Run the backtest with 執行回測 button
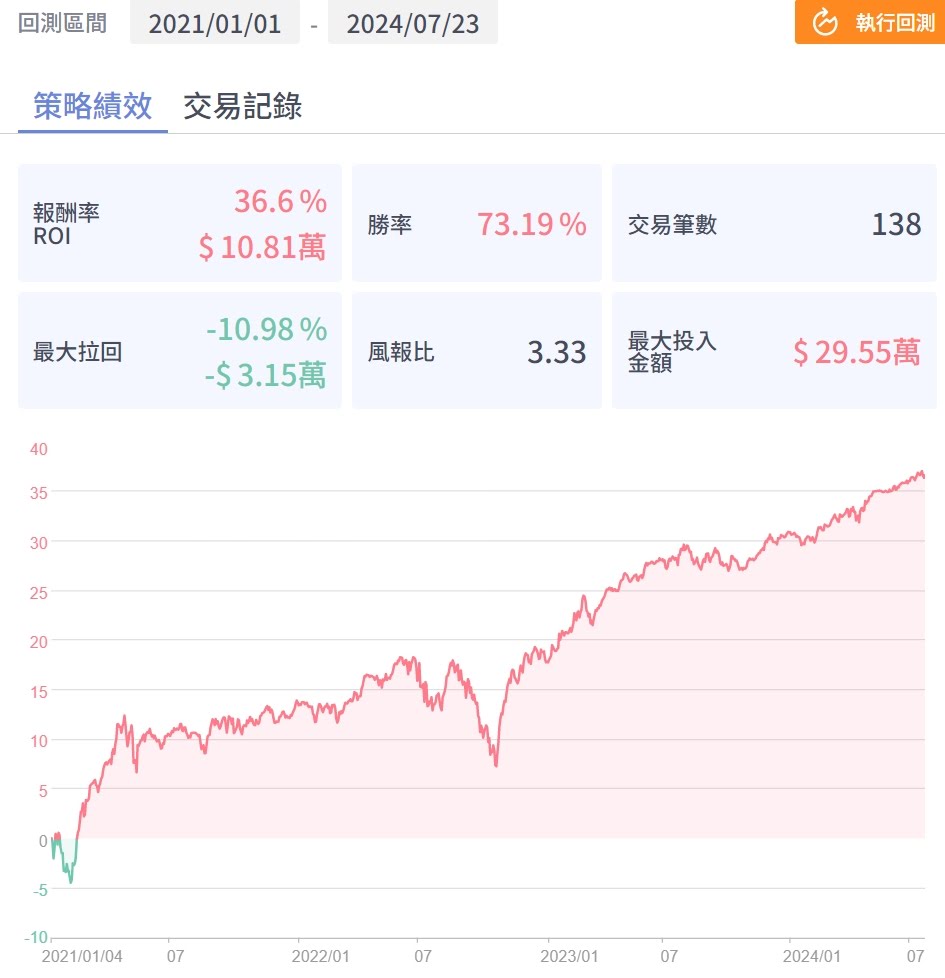This screenshot has height=978, width=945. click(870, 22)
